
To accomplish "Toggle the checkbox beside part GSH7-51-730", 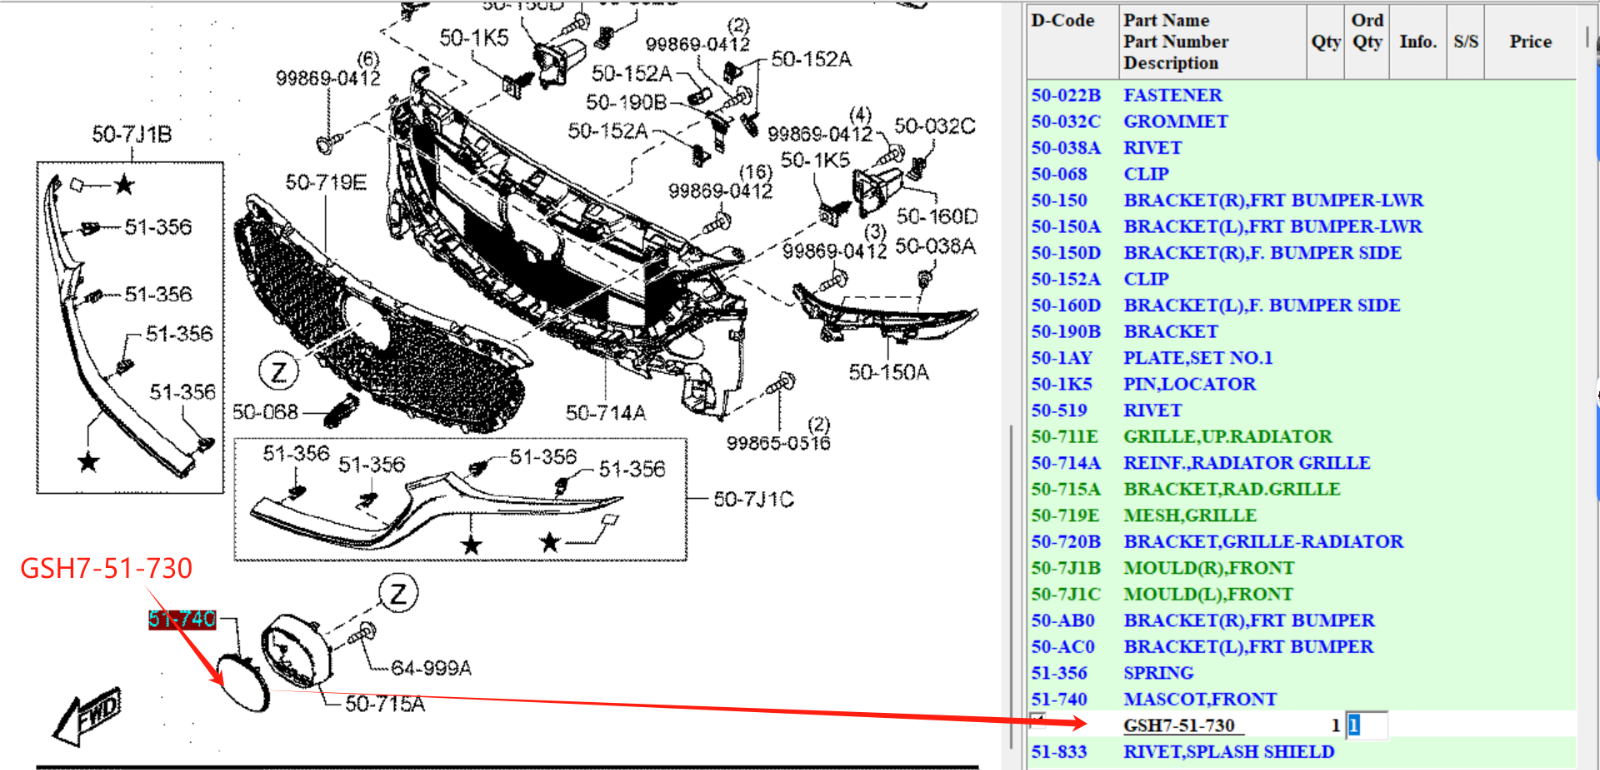I will 1038,720.
